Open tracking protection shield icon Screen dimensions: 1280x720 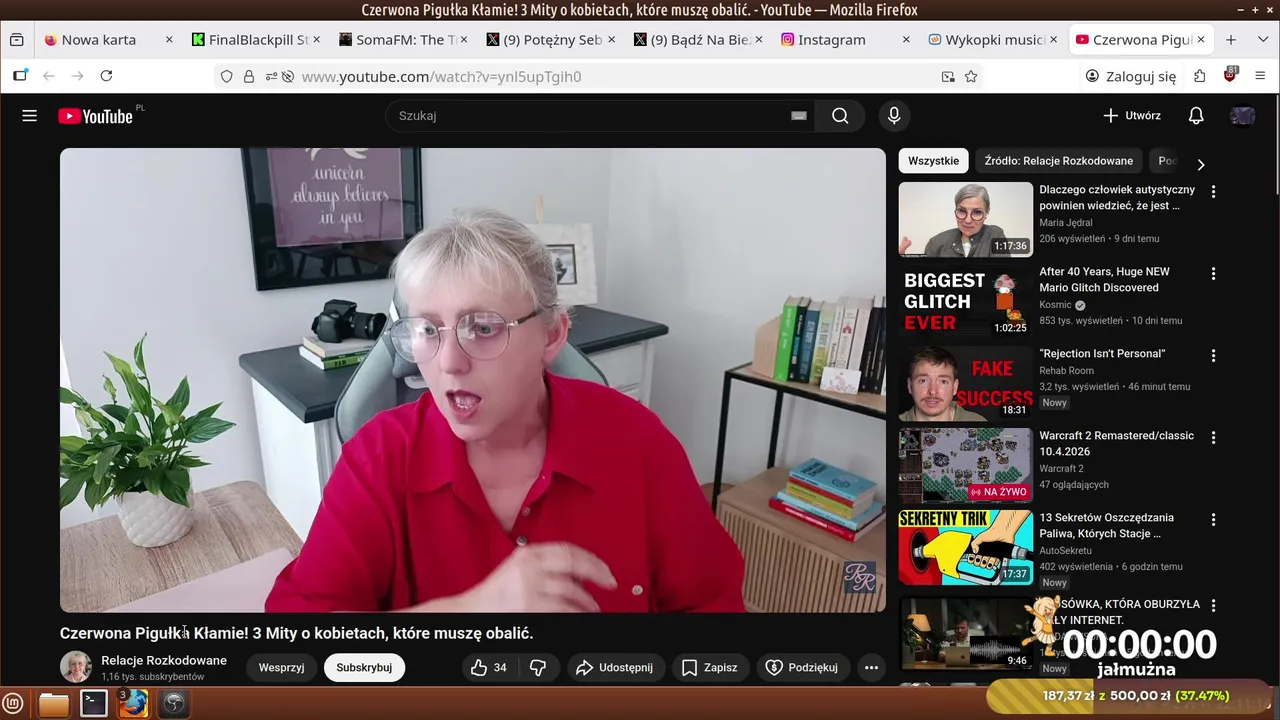(x=227, y=76)
